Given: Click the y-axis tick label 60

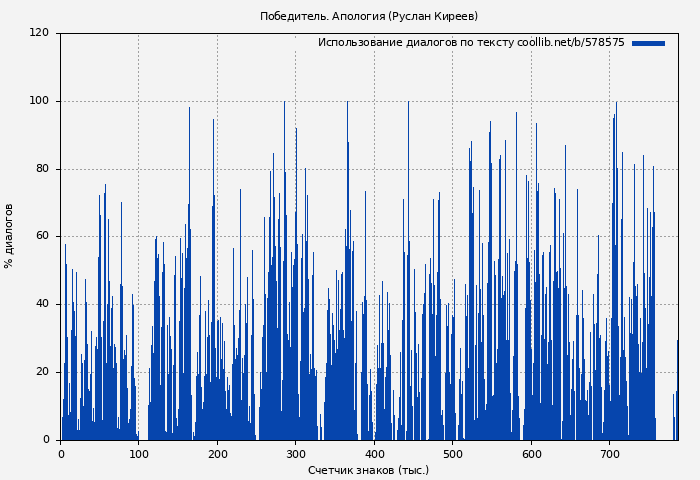Looking at the screenshot, I should [x=42, y=236].
